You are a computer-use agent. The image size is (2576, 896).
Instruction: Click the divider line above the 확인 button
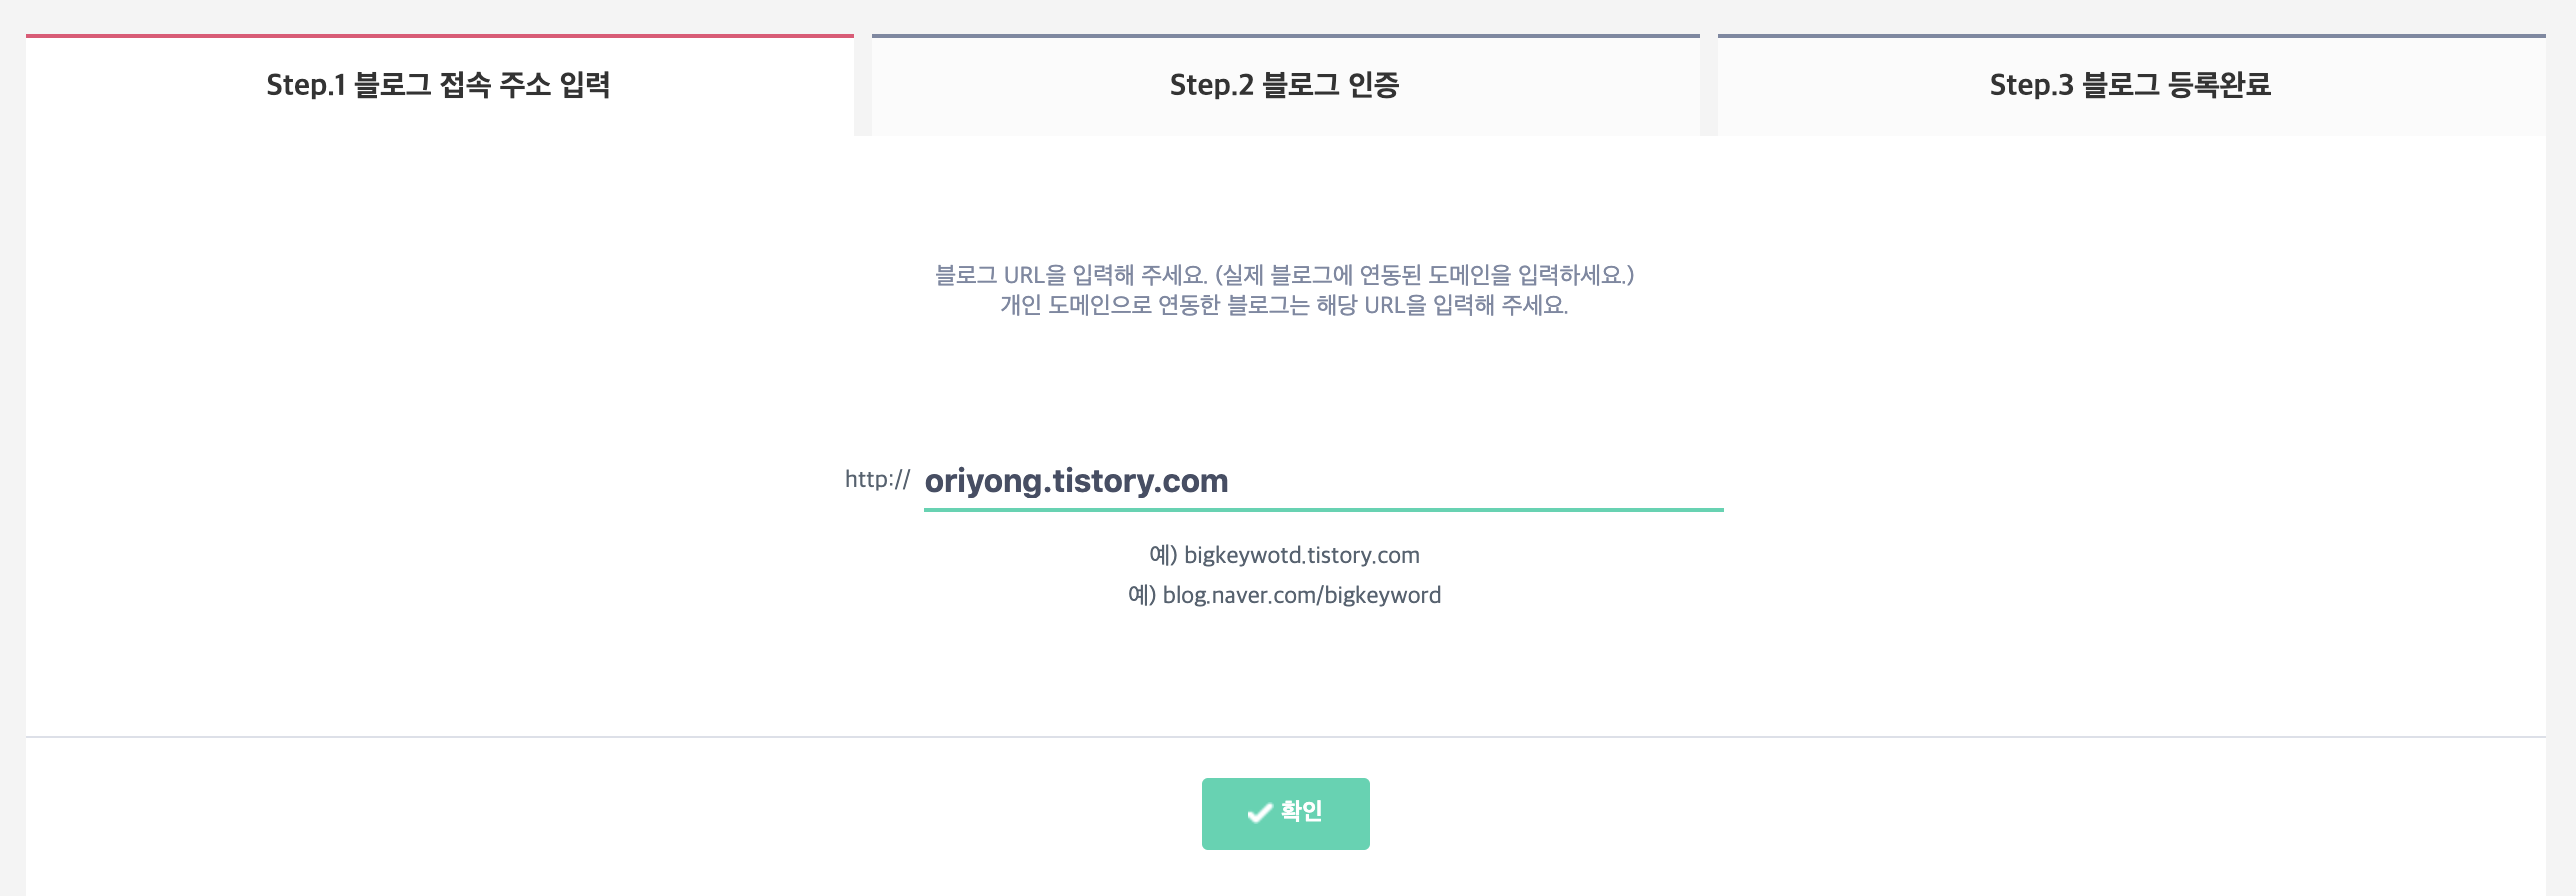1285,737
